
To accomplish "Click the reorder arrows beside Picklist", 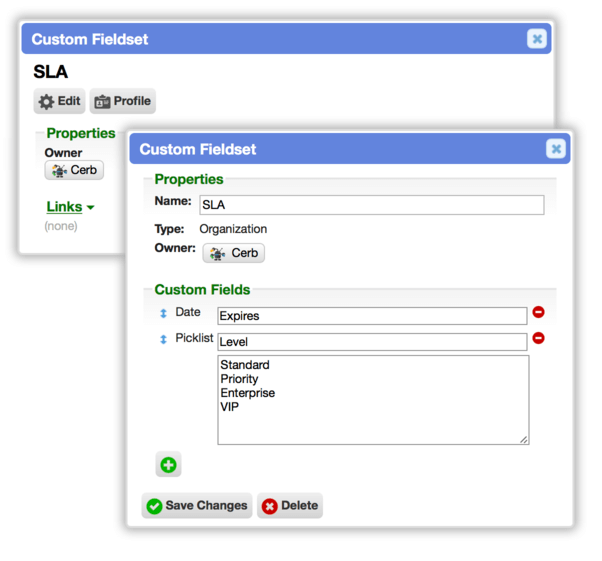I will pyautogui.click(x=163, y=339).
